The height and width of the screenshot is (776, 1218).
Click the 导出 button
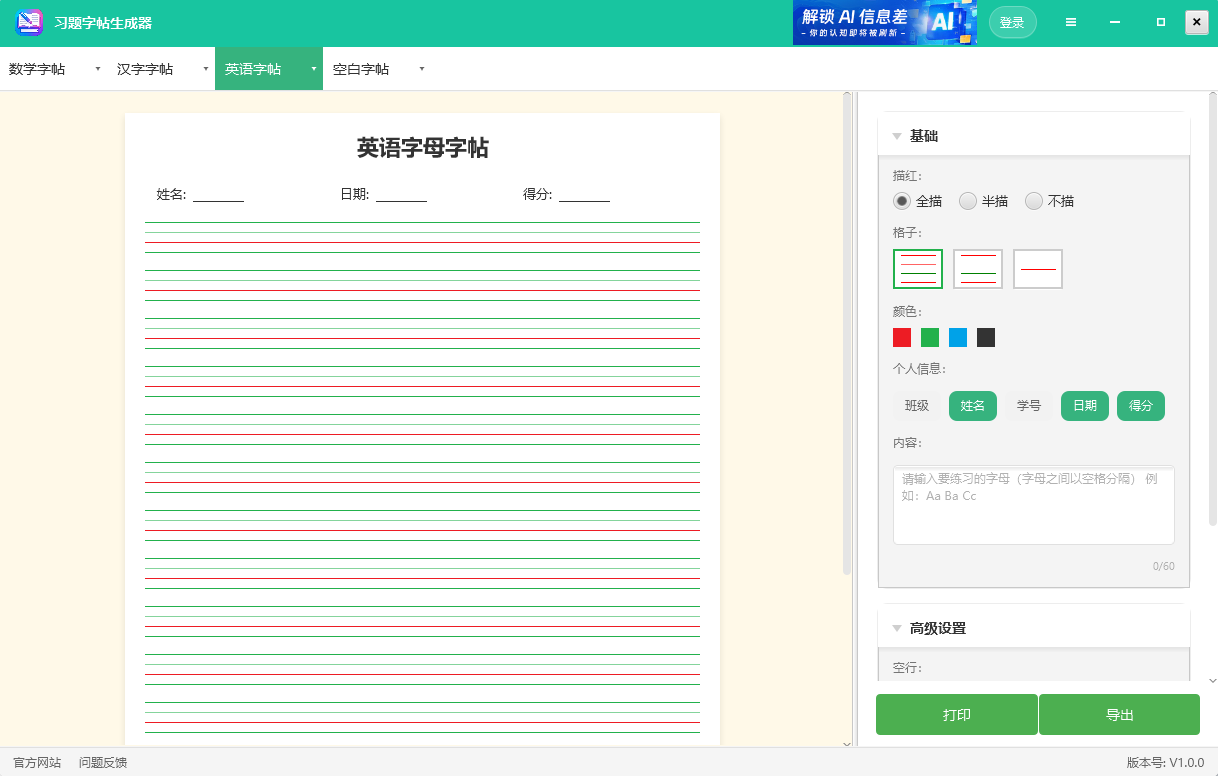(x=1119, y=714)
